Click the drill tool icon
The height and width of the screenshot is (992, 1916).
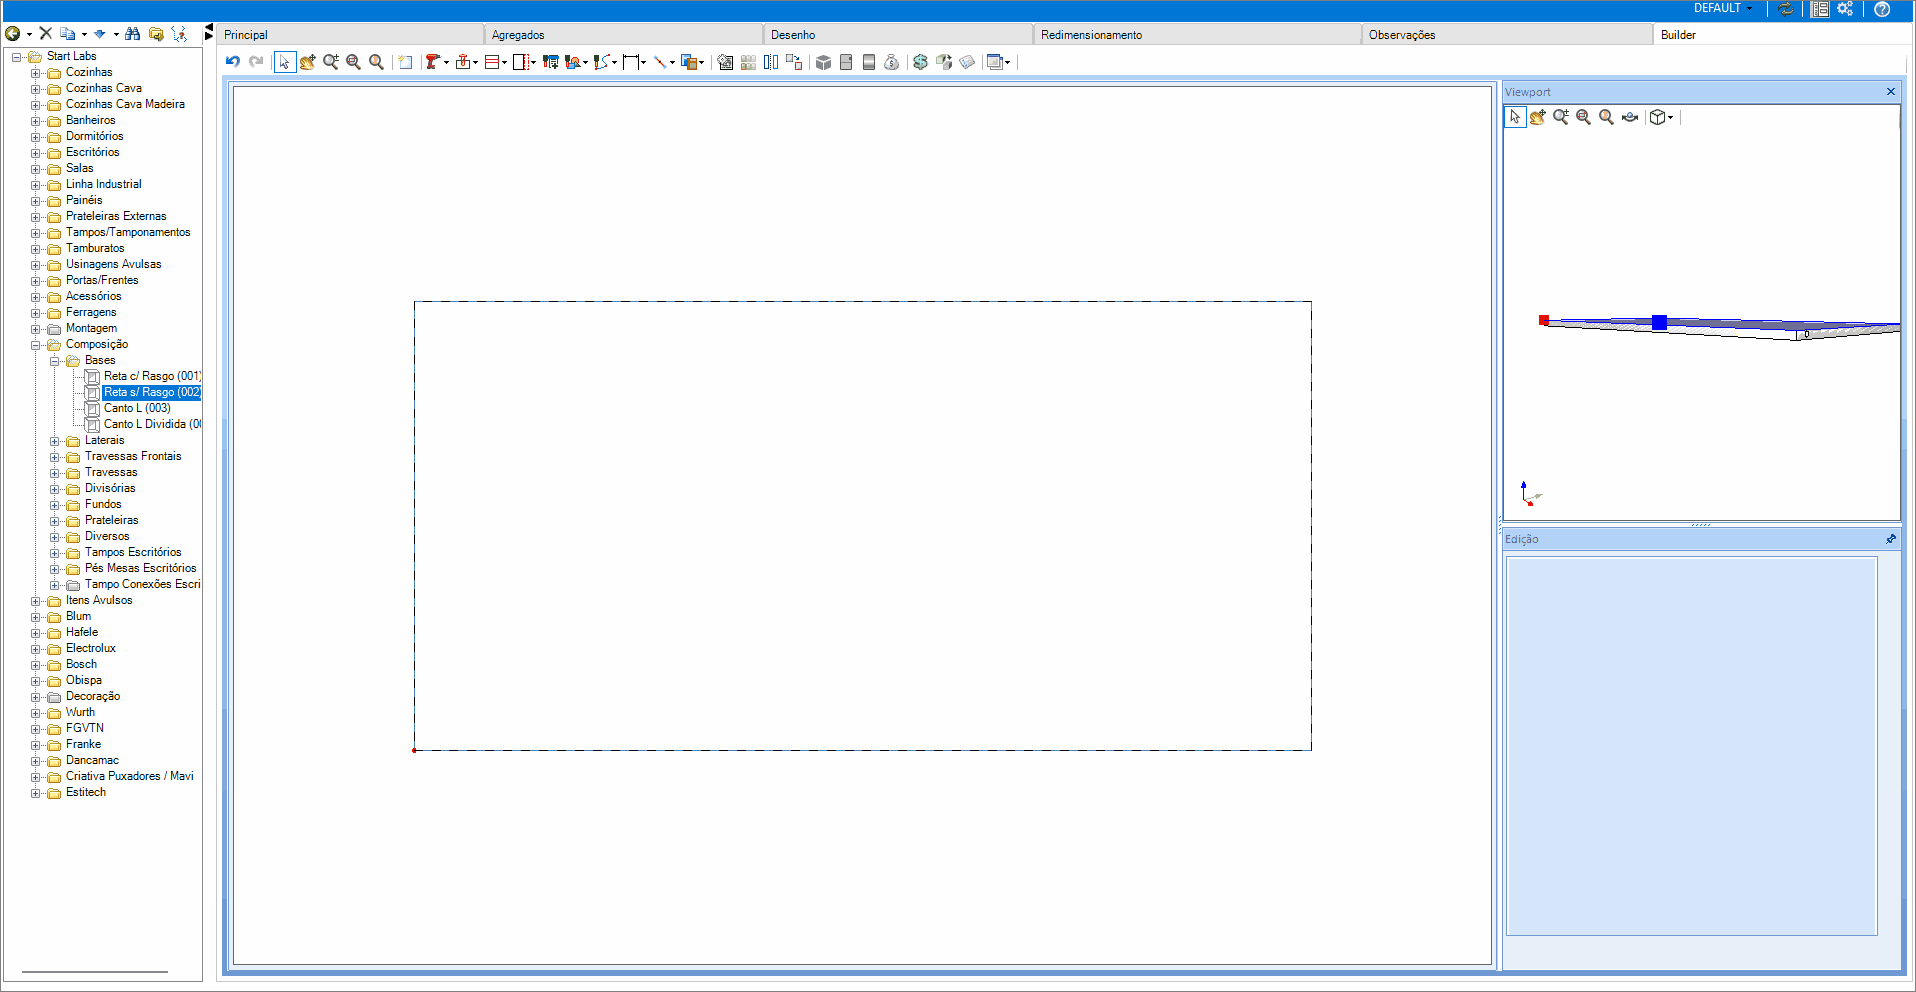pyautogui.click(x=432, y=62)
